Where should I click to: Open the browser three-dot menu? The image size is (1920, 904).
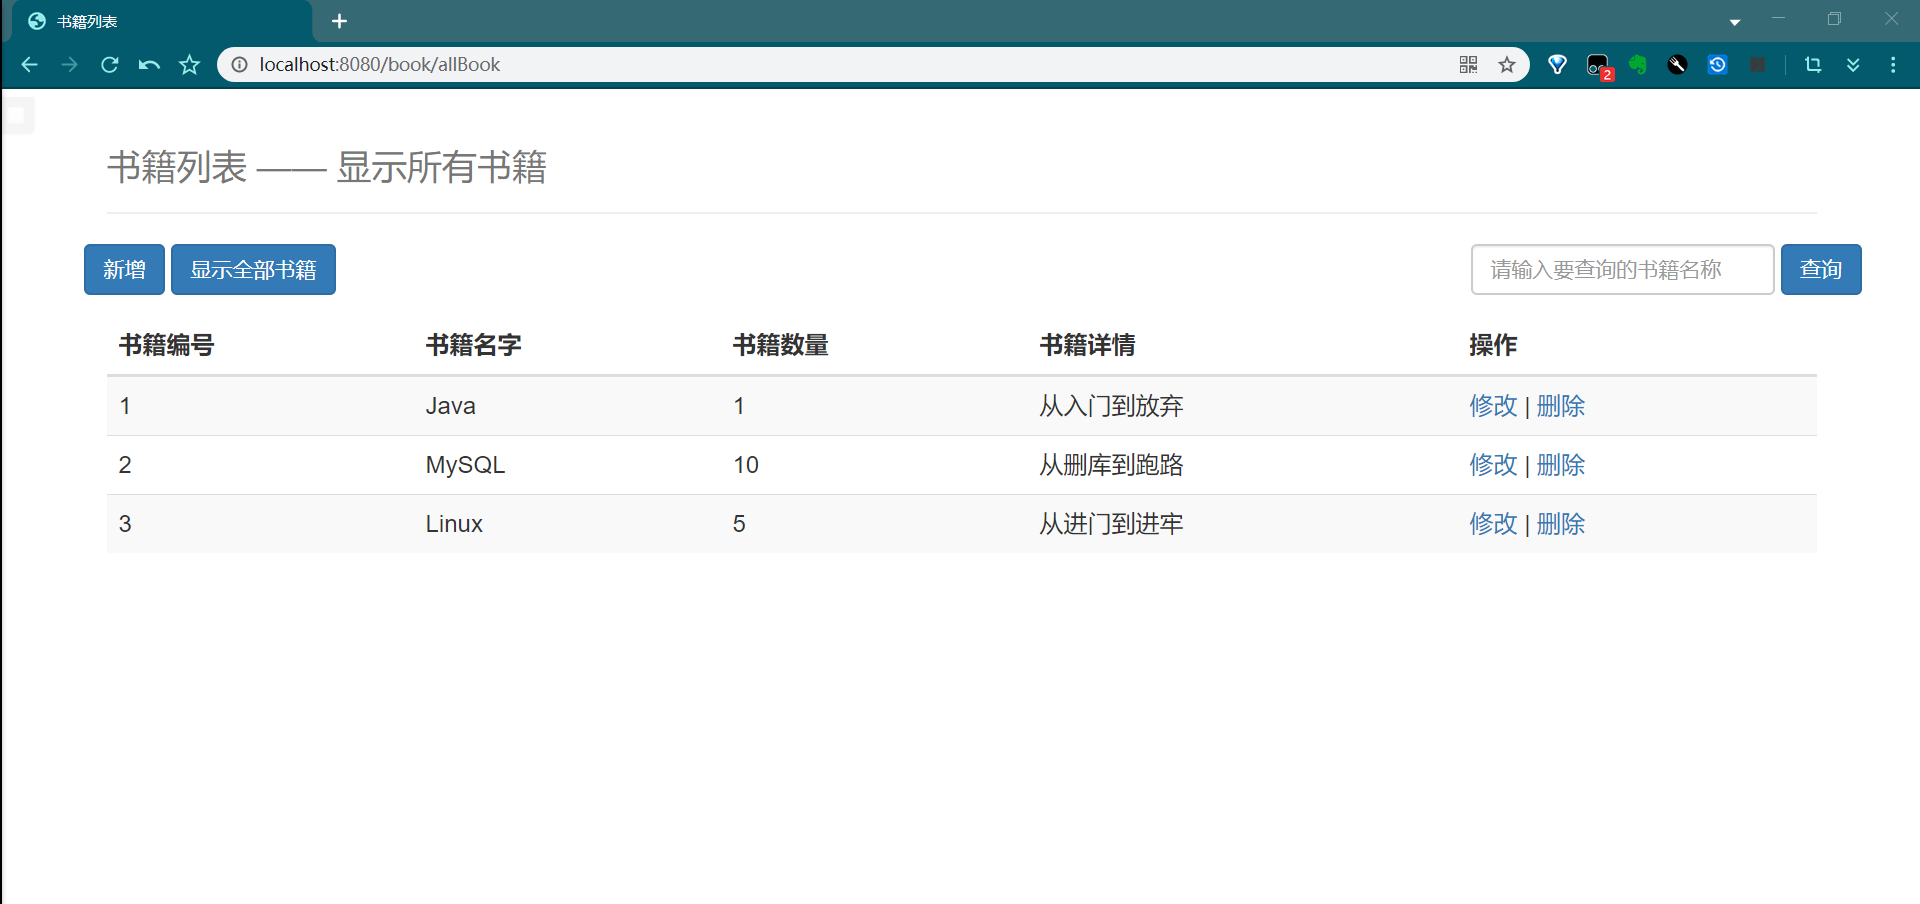click(x=1893, y=65)
